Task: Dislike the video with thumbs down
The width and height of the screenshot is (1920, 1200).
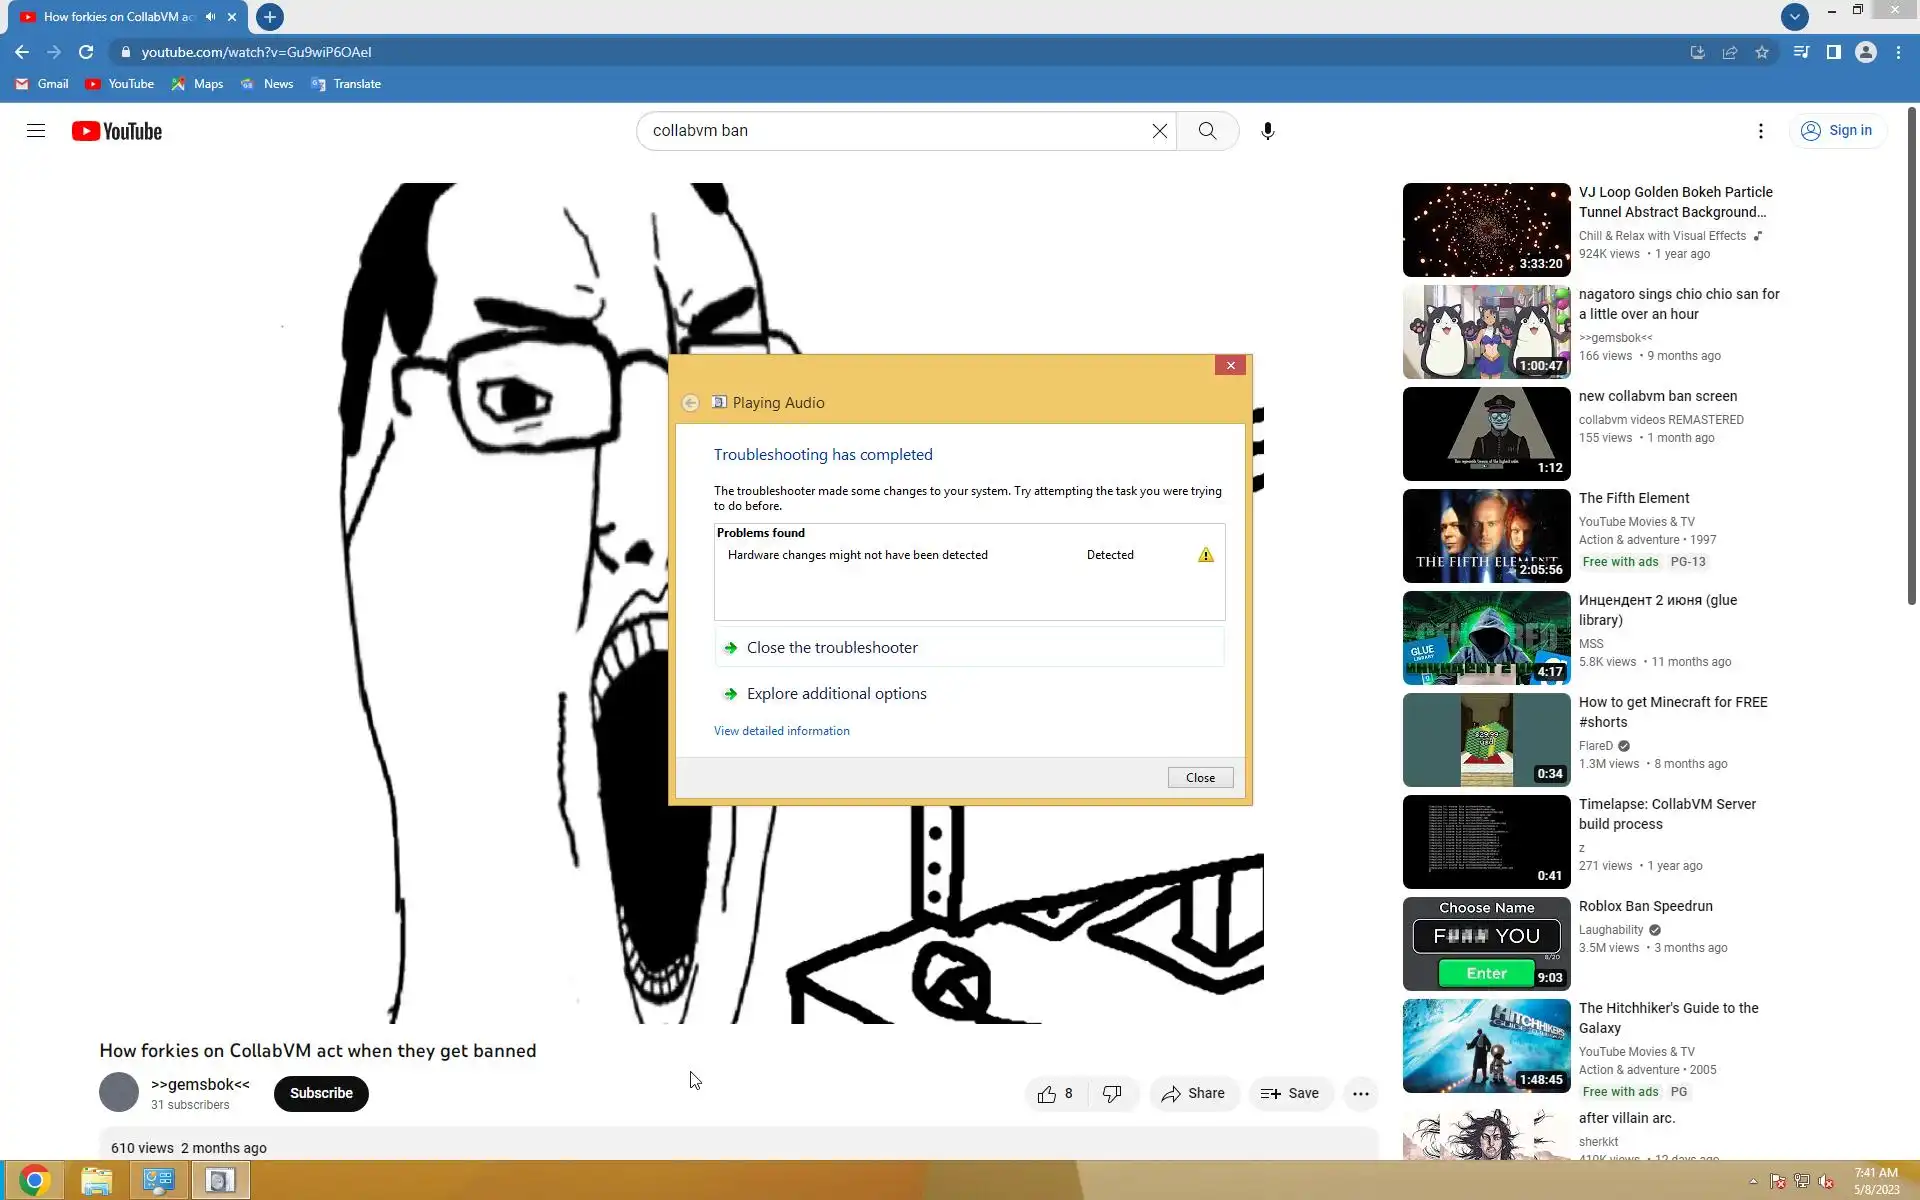Action: 1112,1094
